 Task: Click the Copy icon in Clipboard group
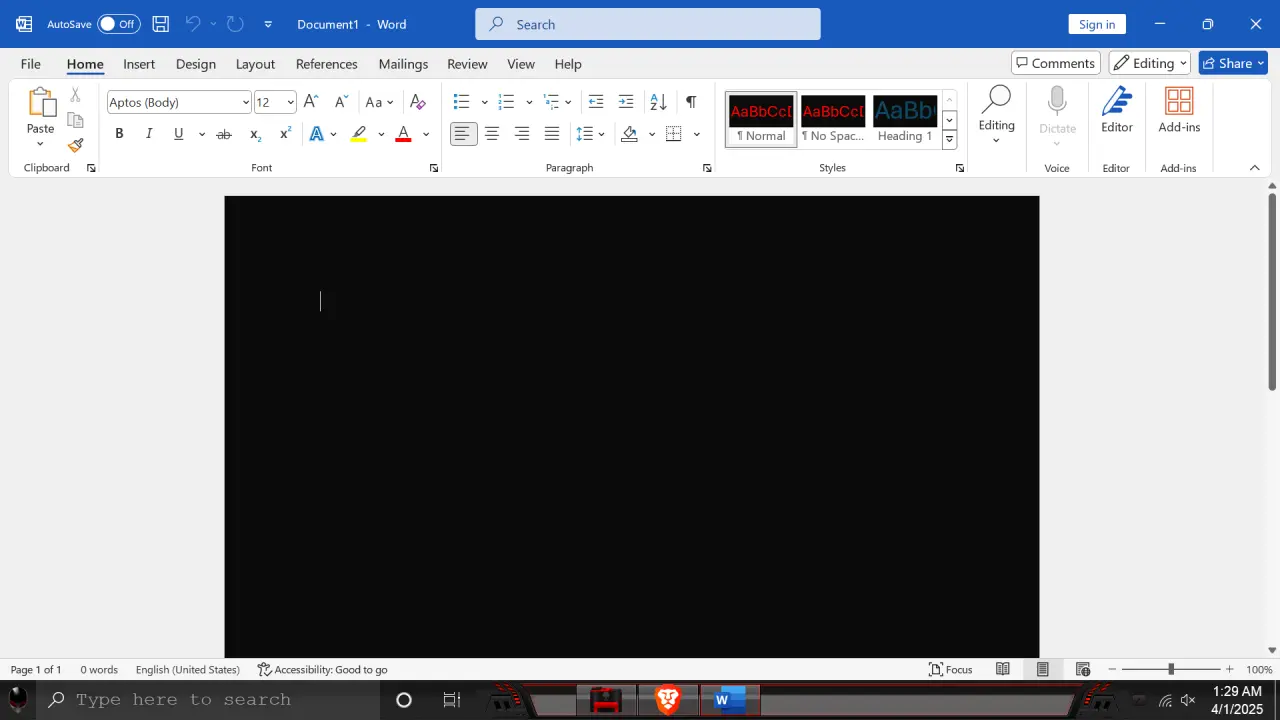tap(75, 120)
